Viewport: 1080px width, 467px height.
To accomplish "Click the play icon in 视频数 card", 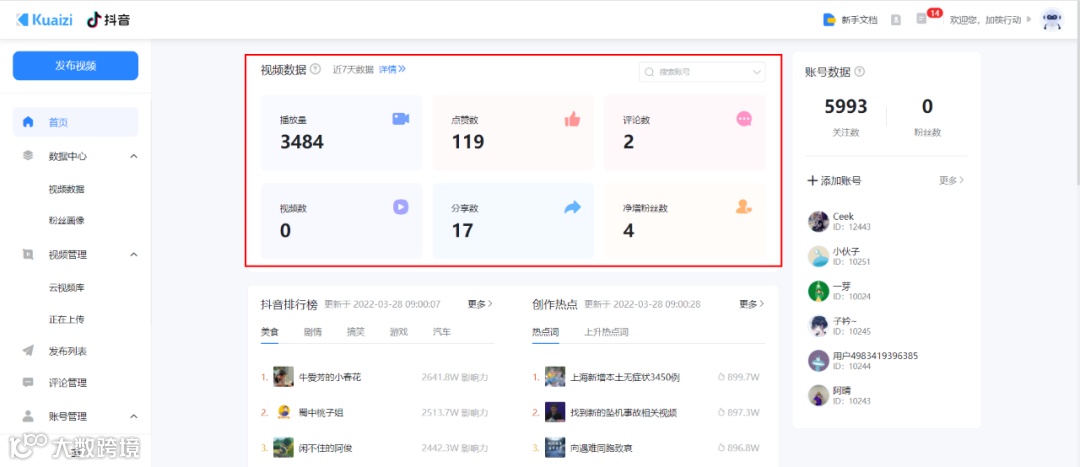I will [x=401, y=206].
